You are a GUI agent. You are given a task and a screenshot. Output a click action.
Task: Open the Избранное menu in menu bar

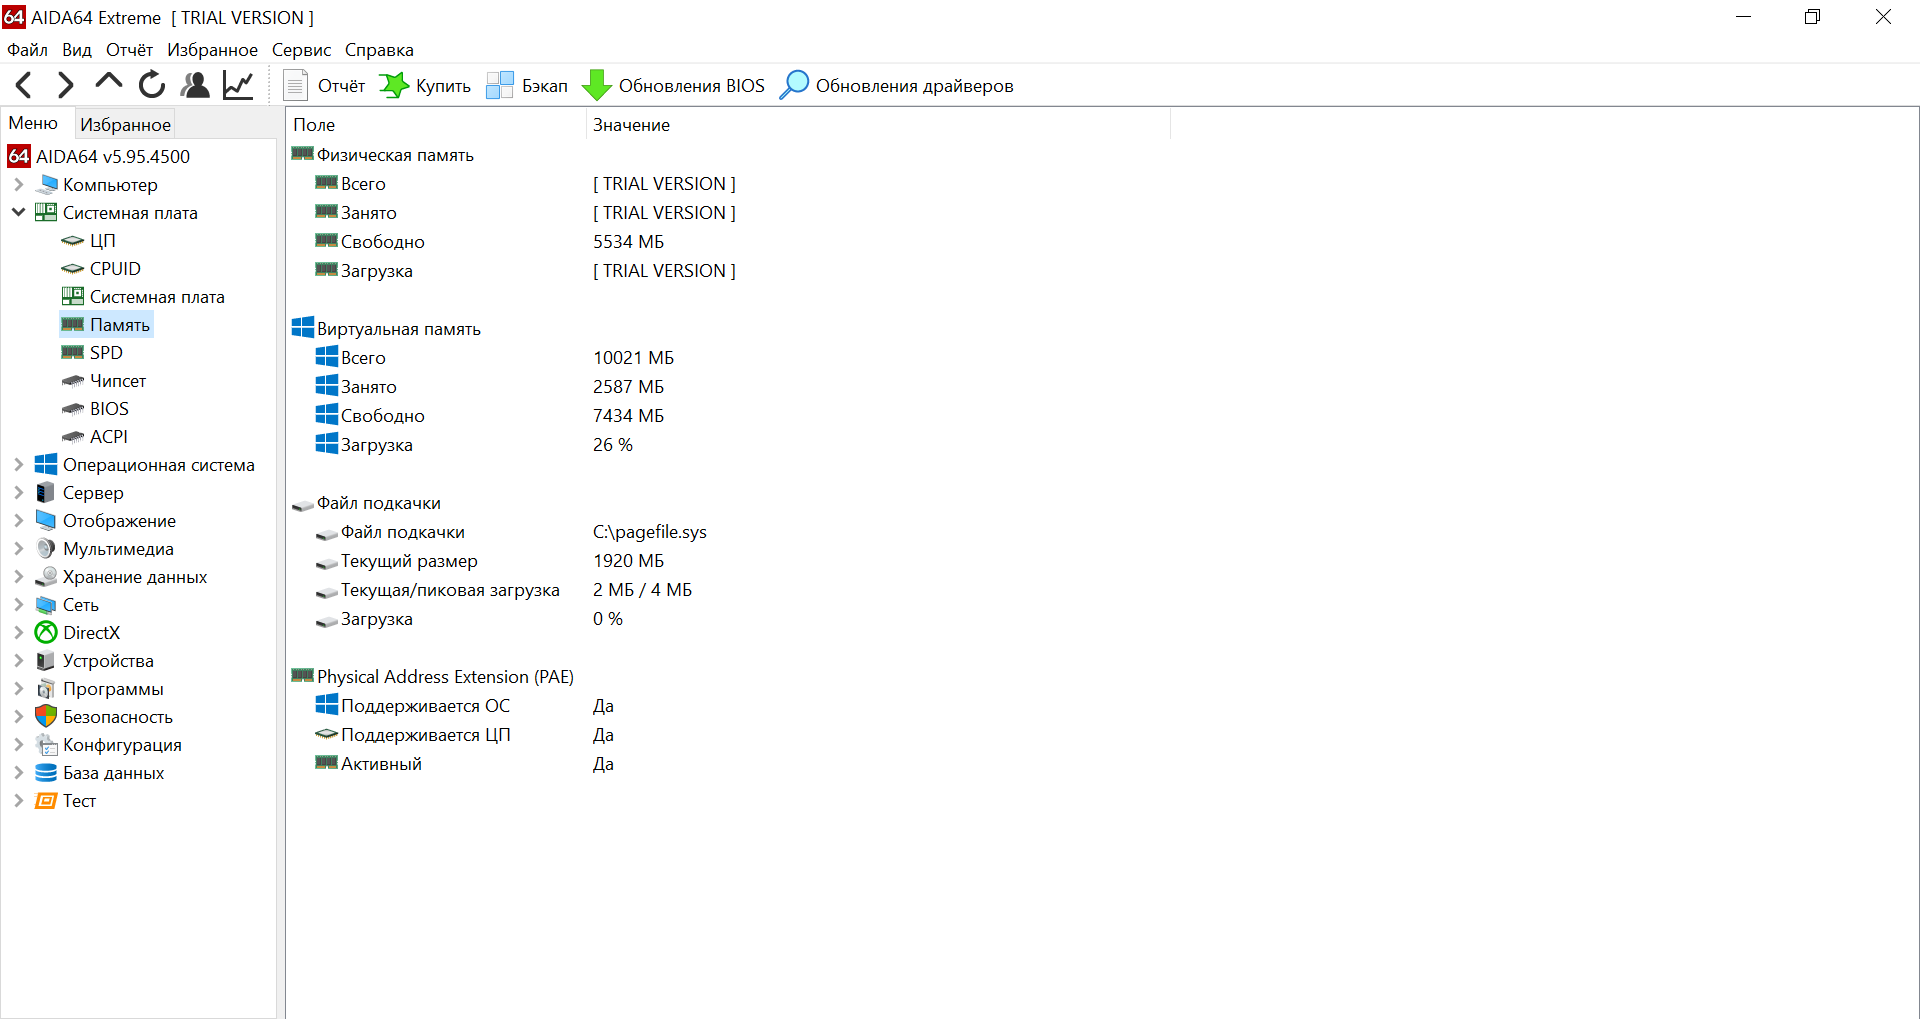click(212, 50)
